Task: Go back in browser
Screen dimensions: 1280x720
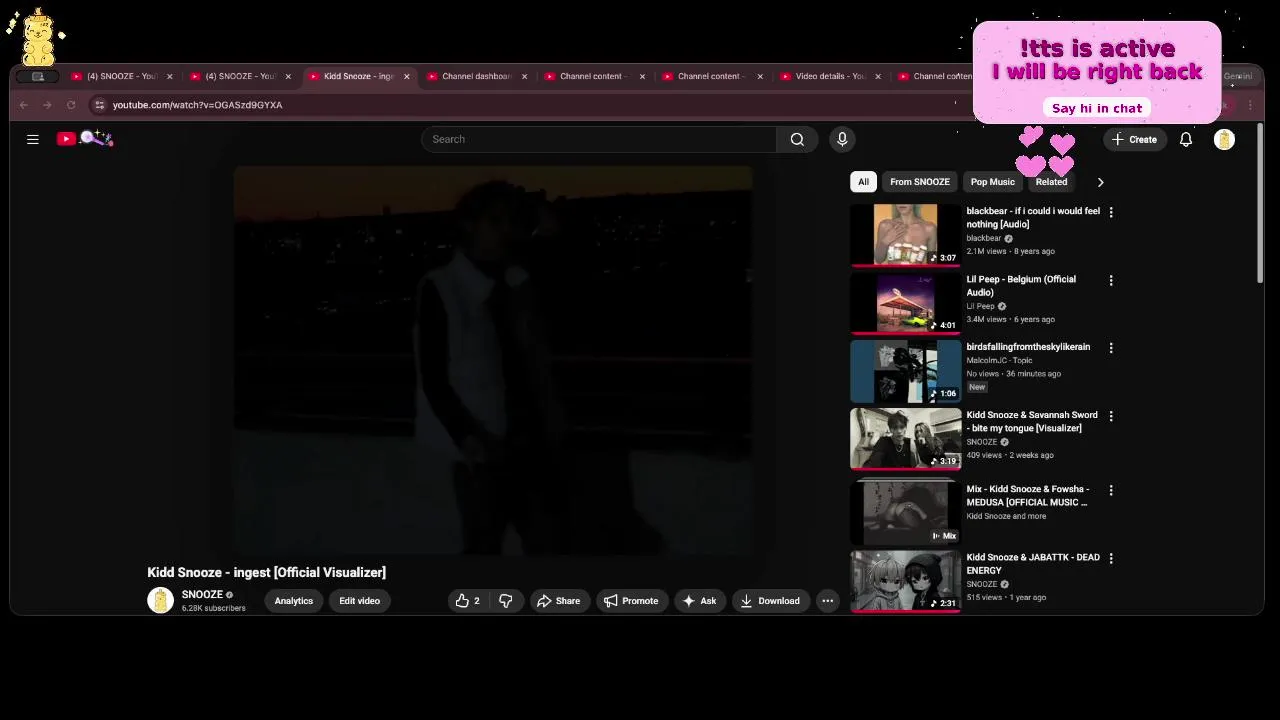Action: tap(24, 105)
